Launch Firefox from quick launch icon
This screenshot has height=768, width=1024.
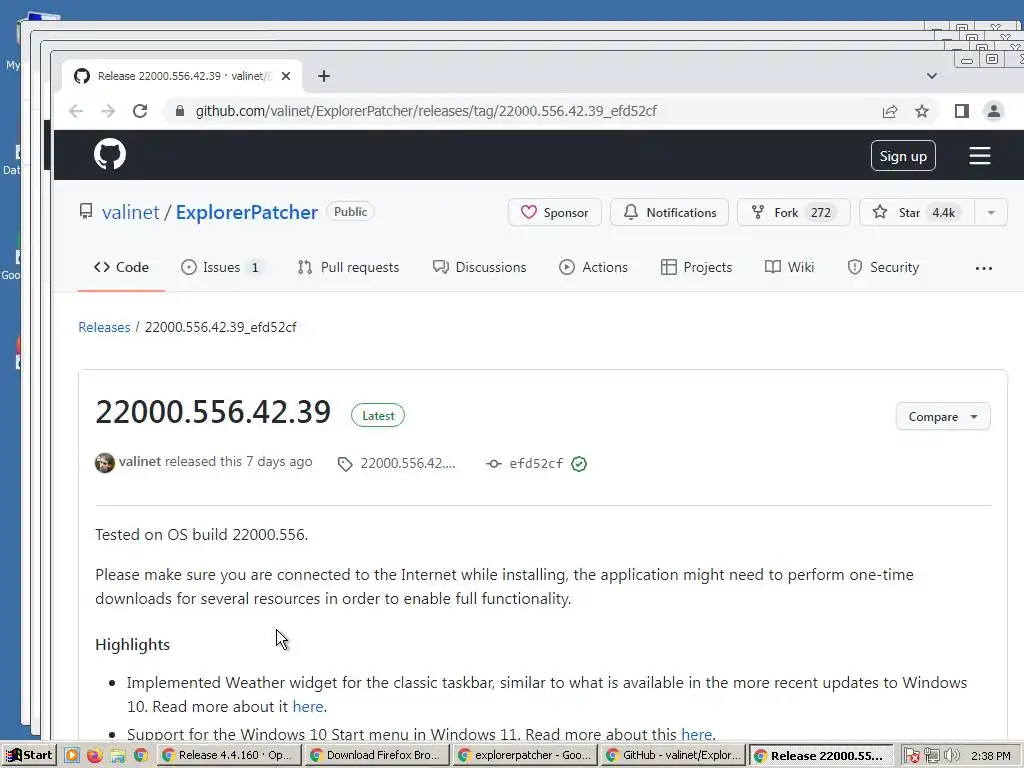[95, 756]
